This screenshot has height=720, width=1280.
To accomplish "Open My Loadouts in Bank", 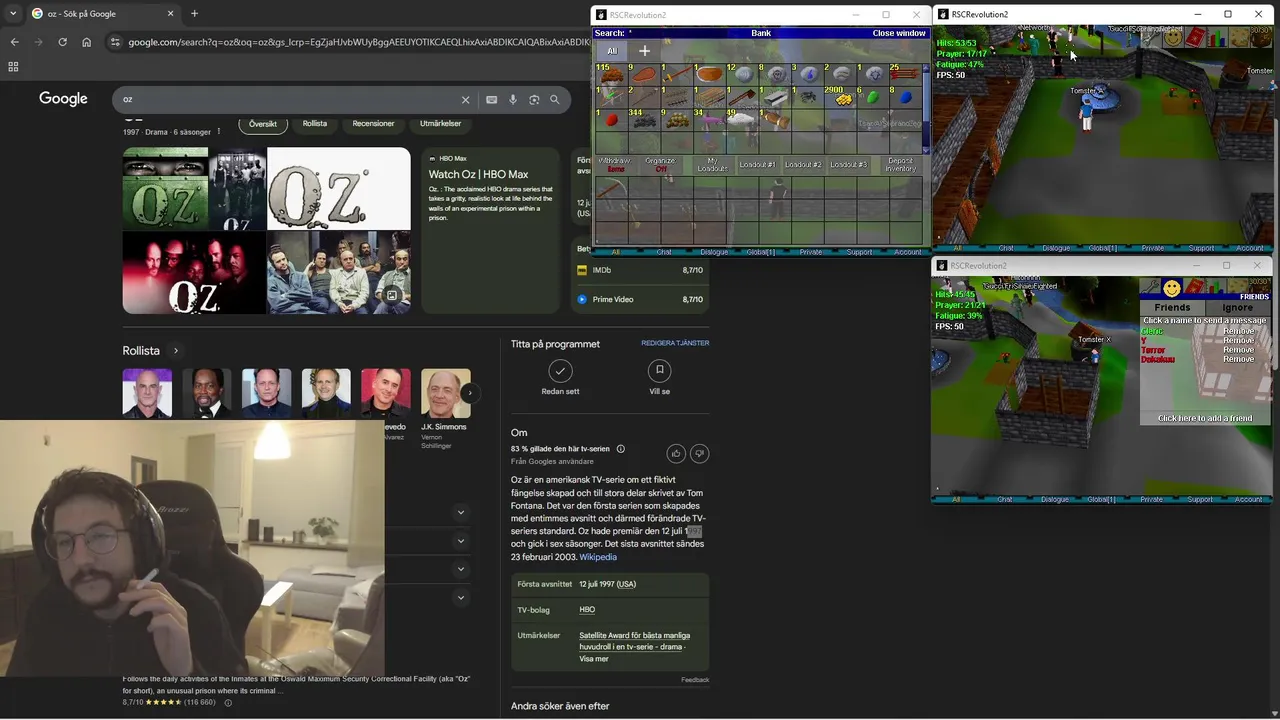I will click(712, 165).
